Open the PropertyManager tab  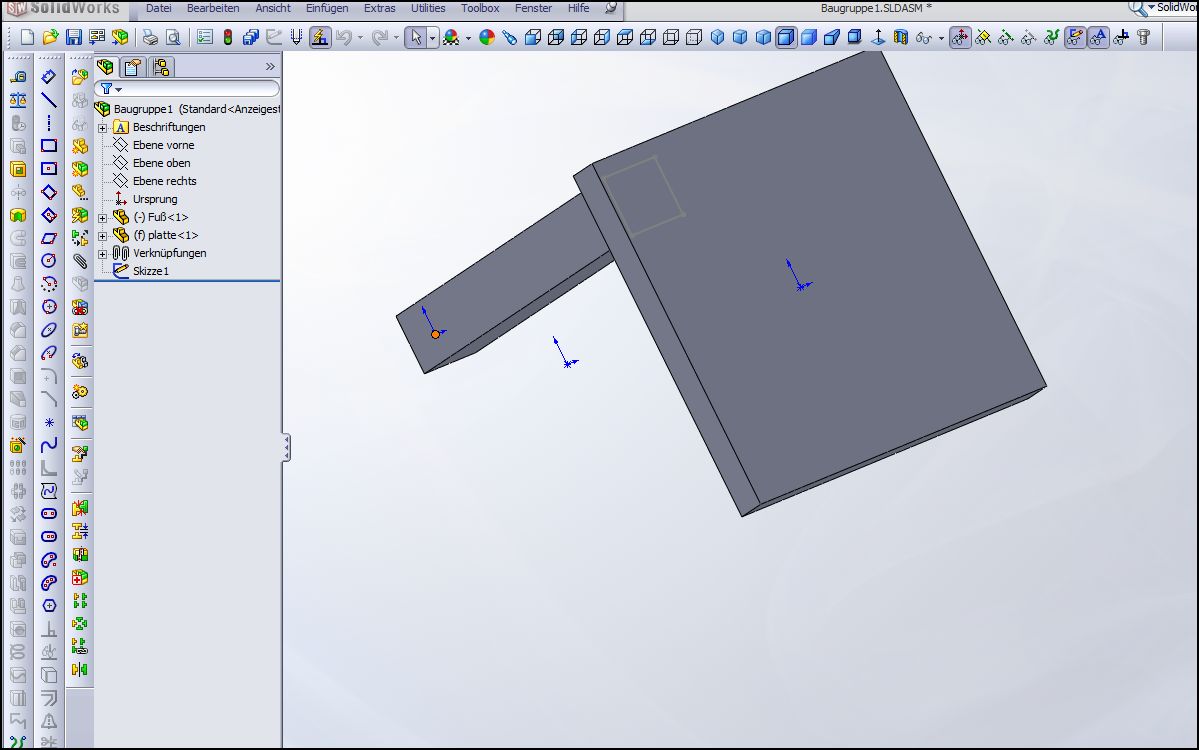133,67
